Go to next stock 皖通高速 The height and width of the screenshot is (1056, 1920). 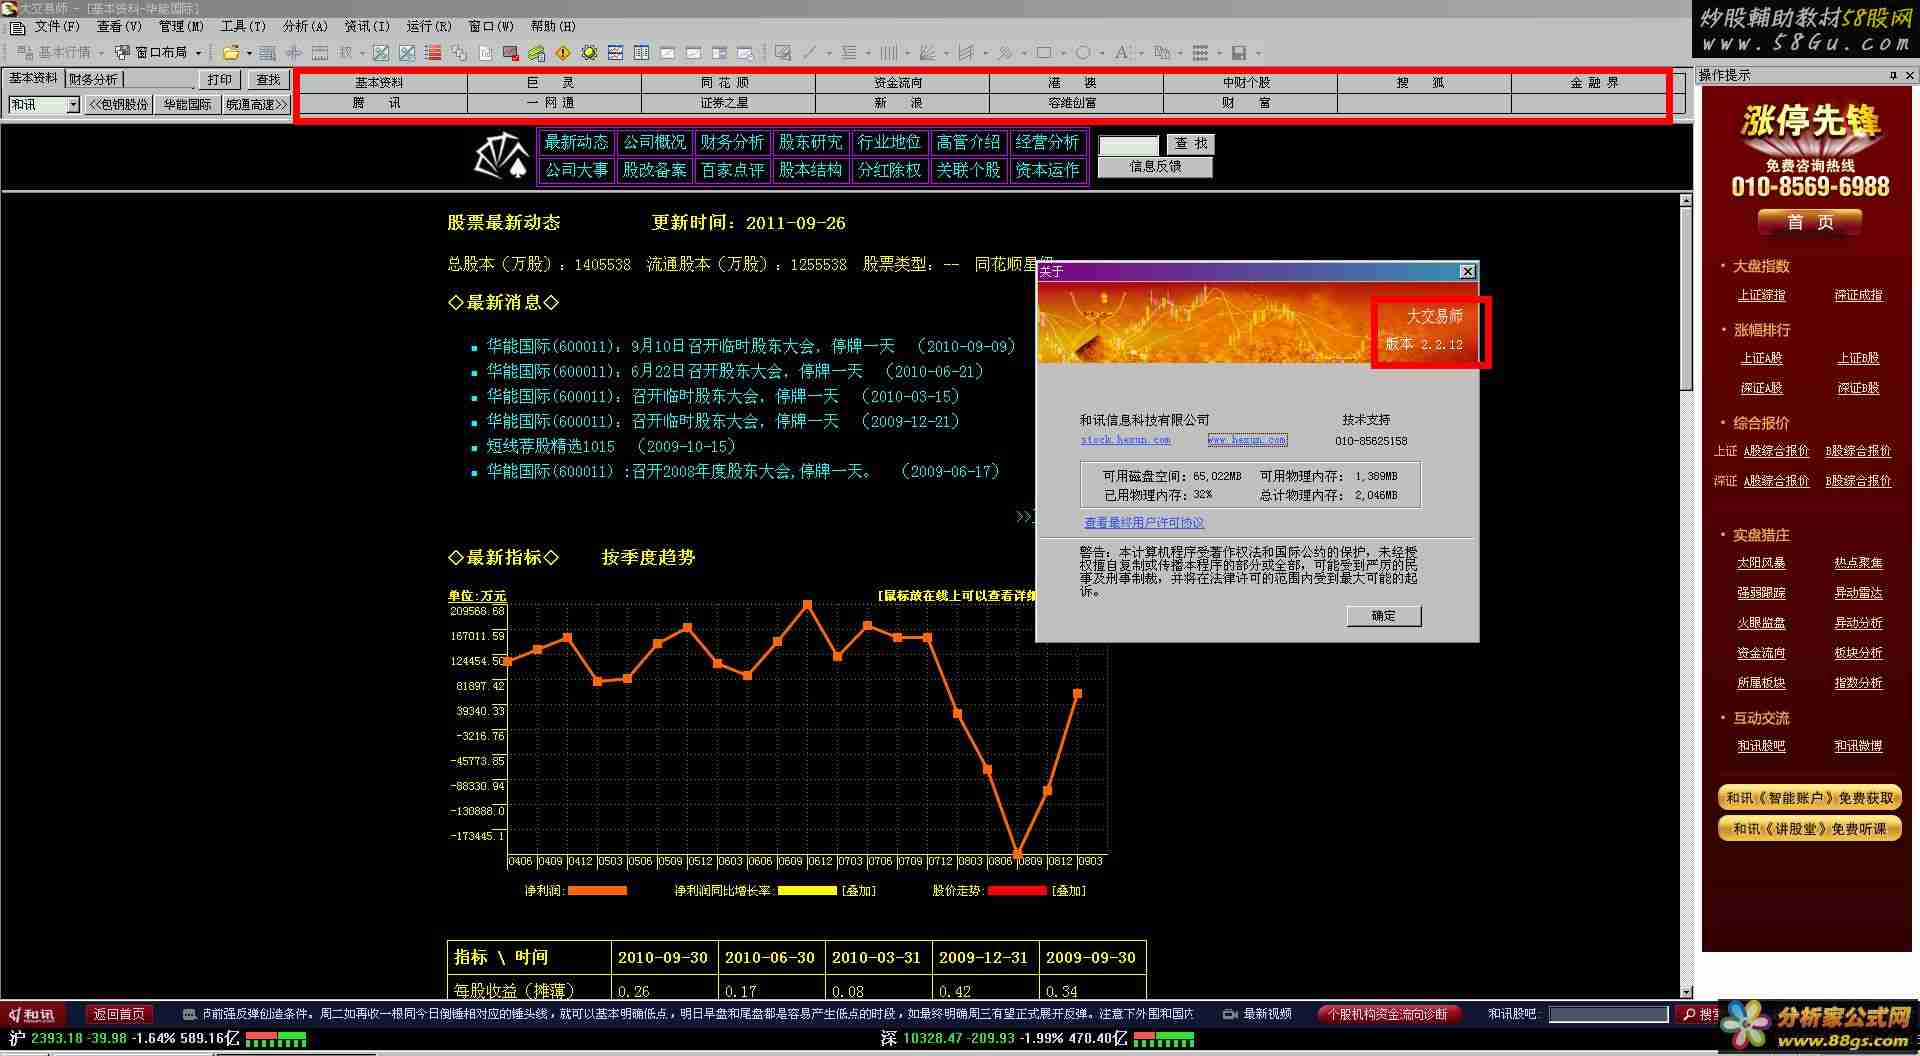(x=256, y=105)
